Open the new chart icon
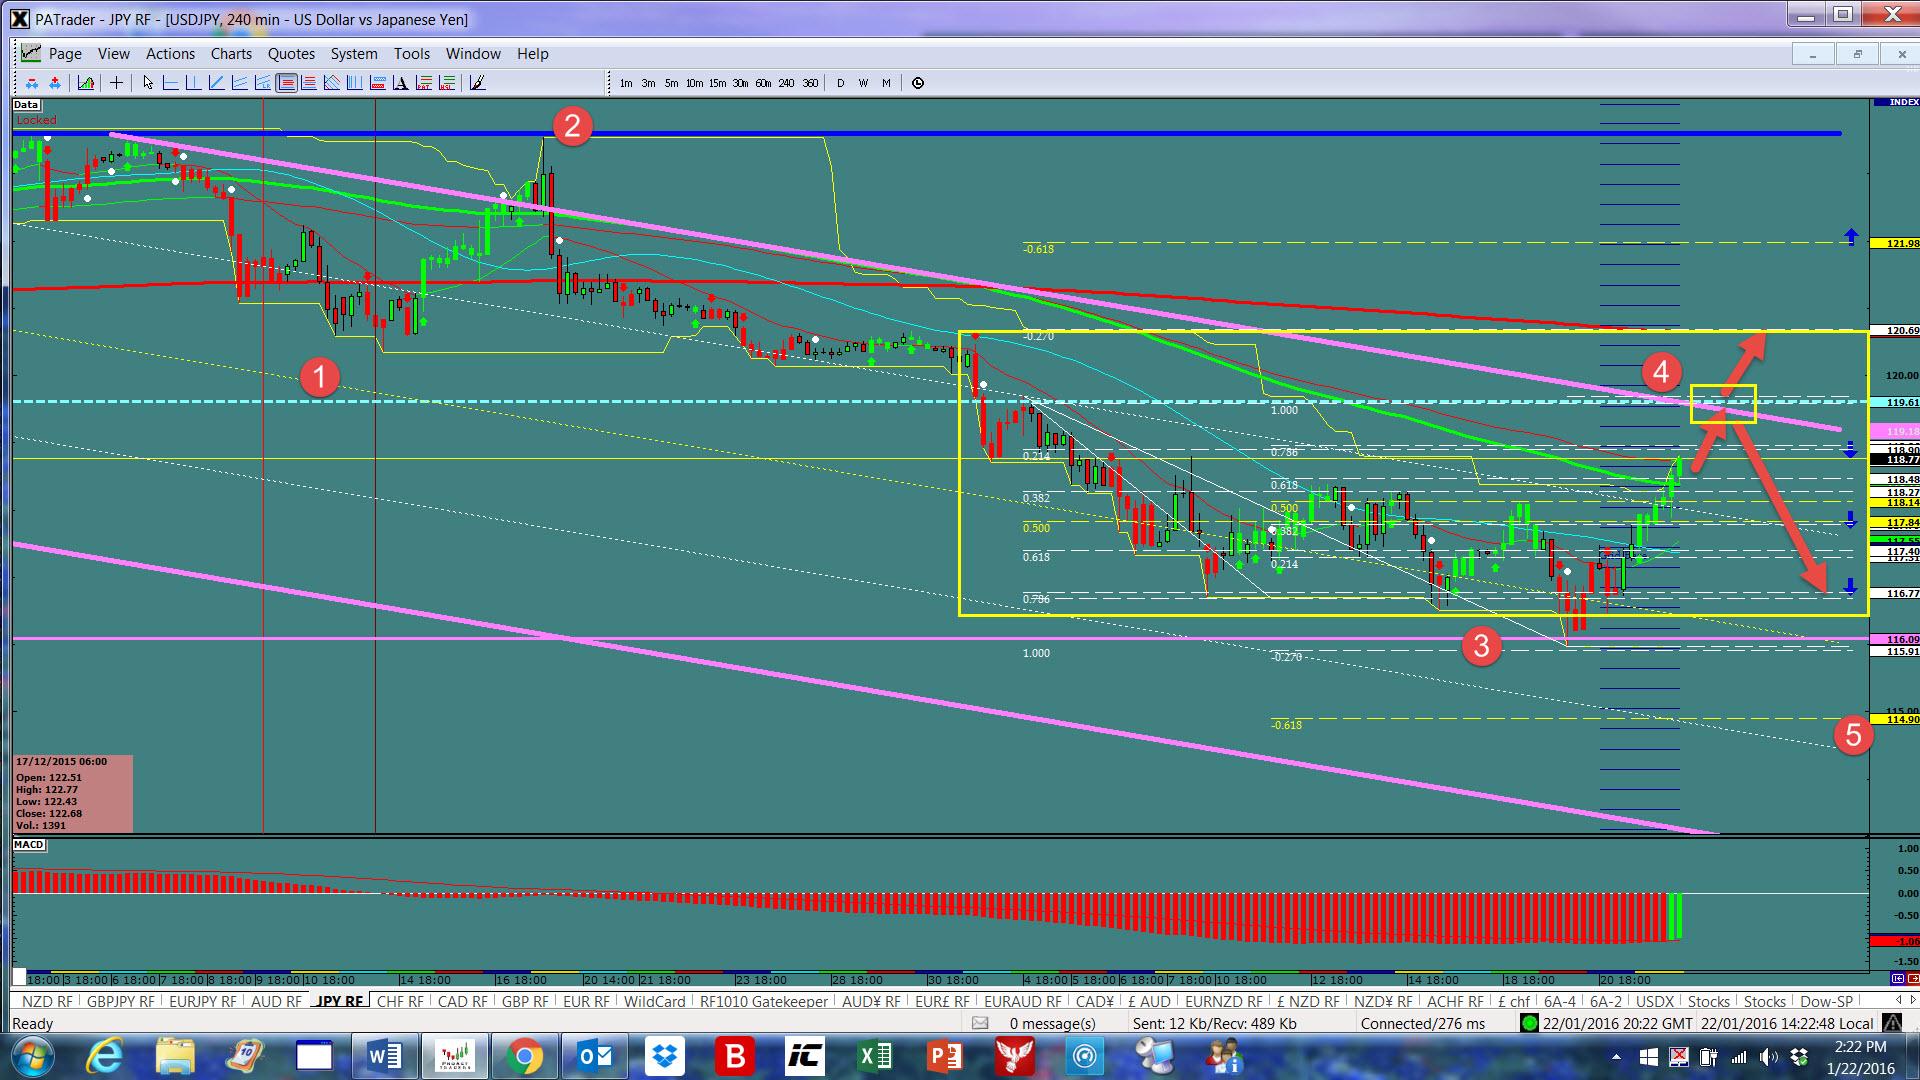 click(86, 83)
